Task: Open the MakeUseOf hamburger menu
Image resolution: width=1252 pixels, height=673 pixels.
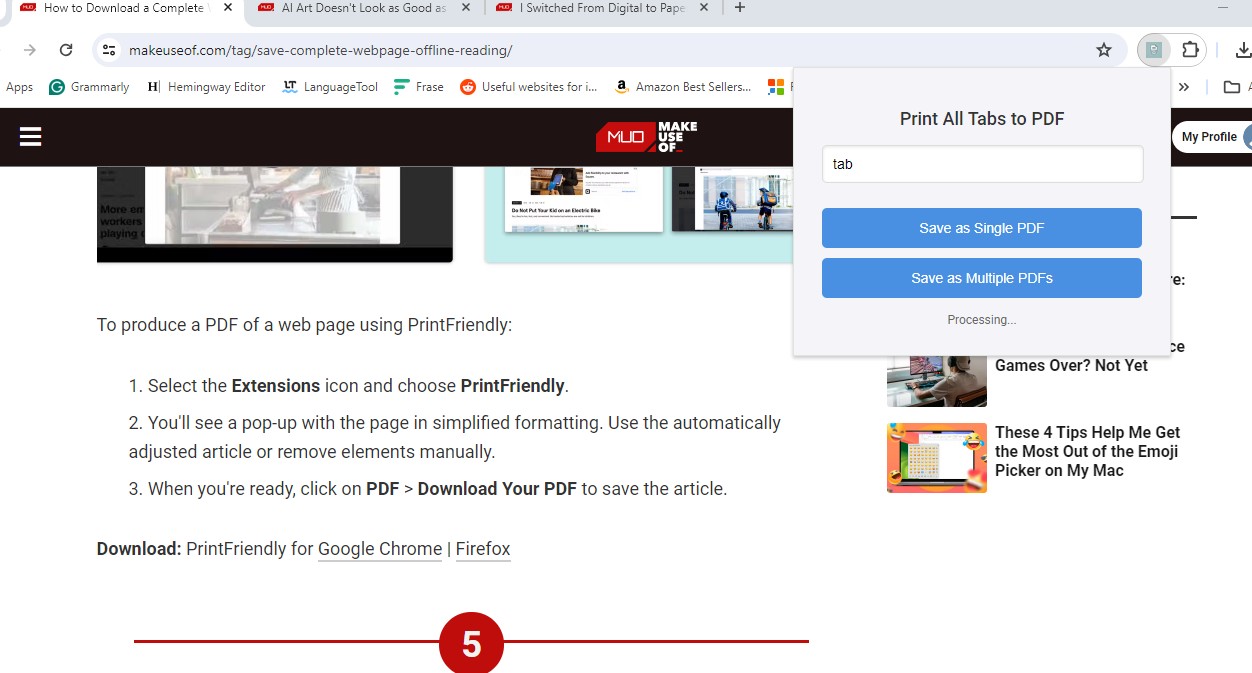Action: (x=31, y=137)
